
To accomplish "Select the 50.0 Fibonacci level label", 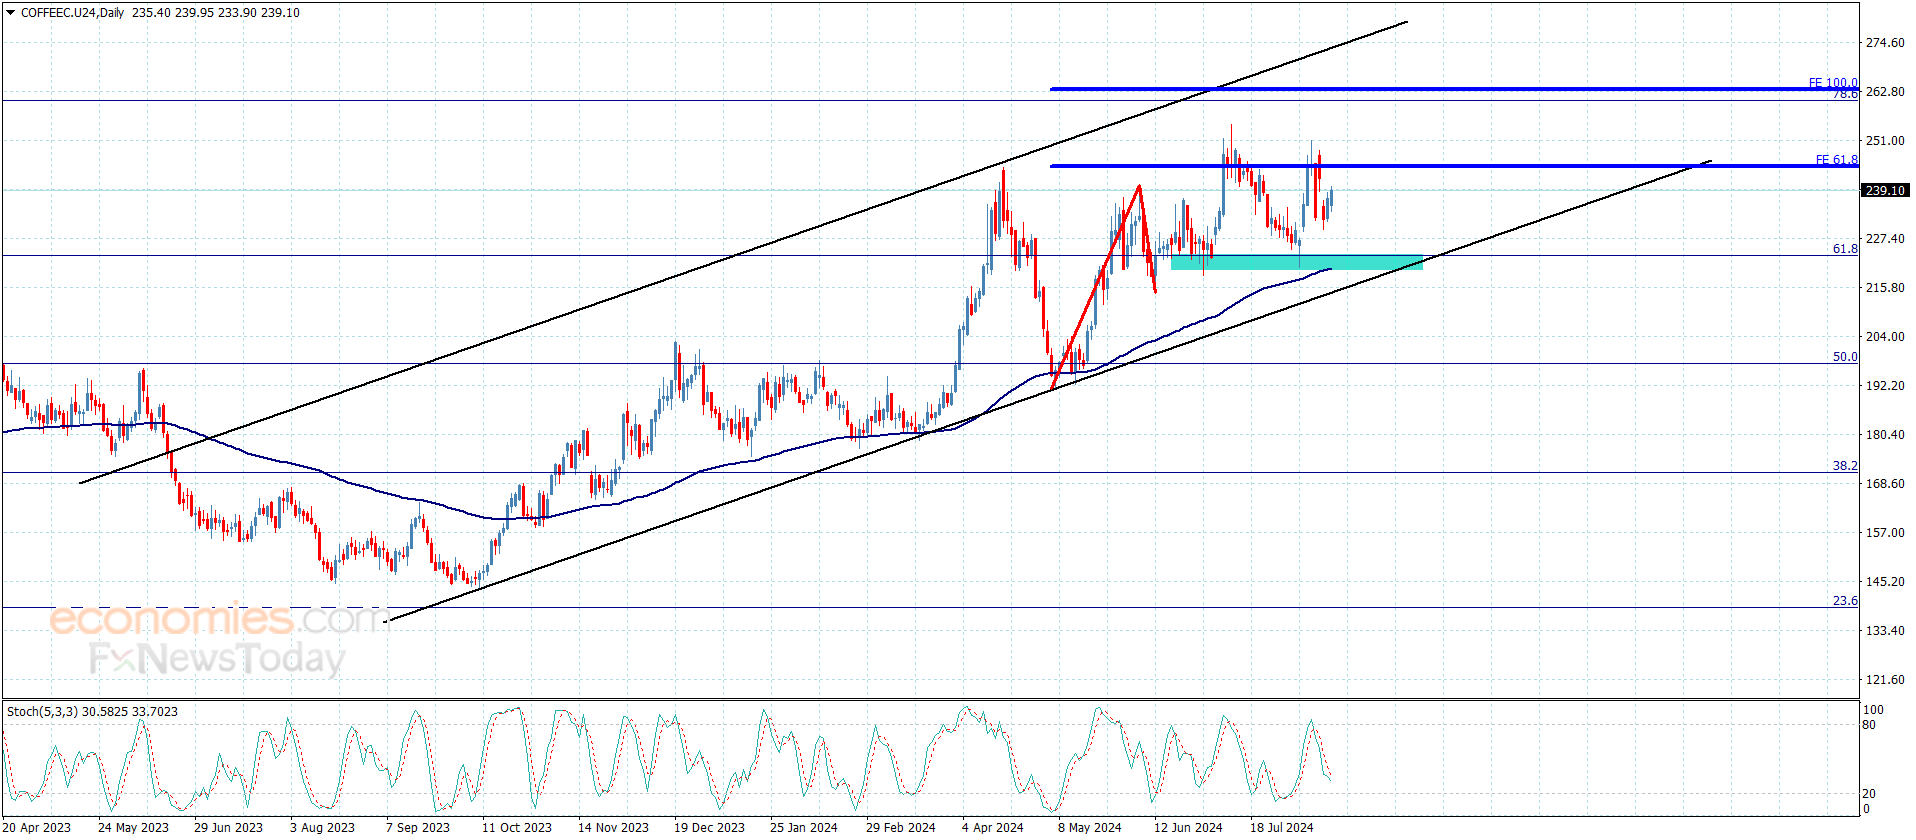I will coord(1845,357).
